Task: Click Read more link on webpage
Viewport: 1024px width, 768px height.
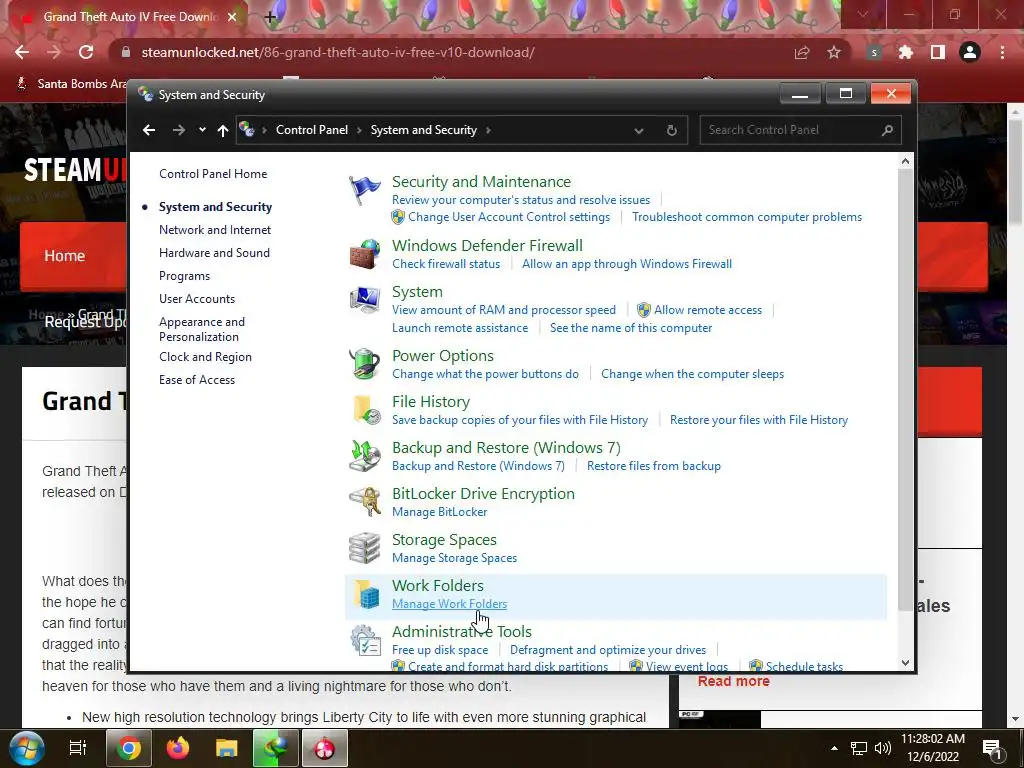Action: tap(733, 681)
